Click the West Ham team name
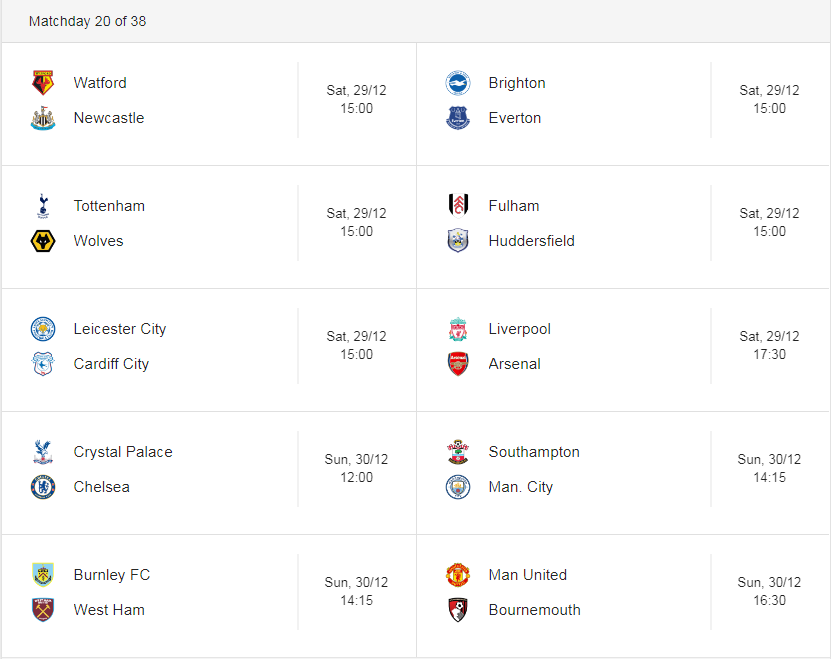Image resolution: width=831 pixels, height=659 pixels. pyautogui.click(x=109, y=610)
